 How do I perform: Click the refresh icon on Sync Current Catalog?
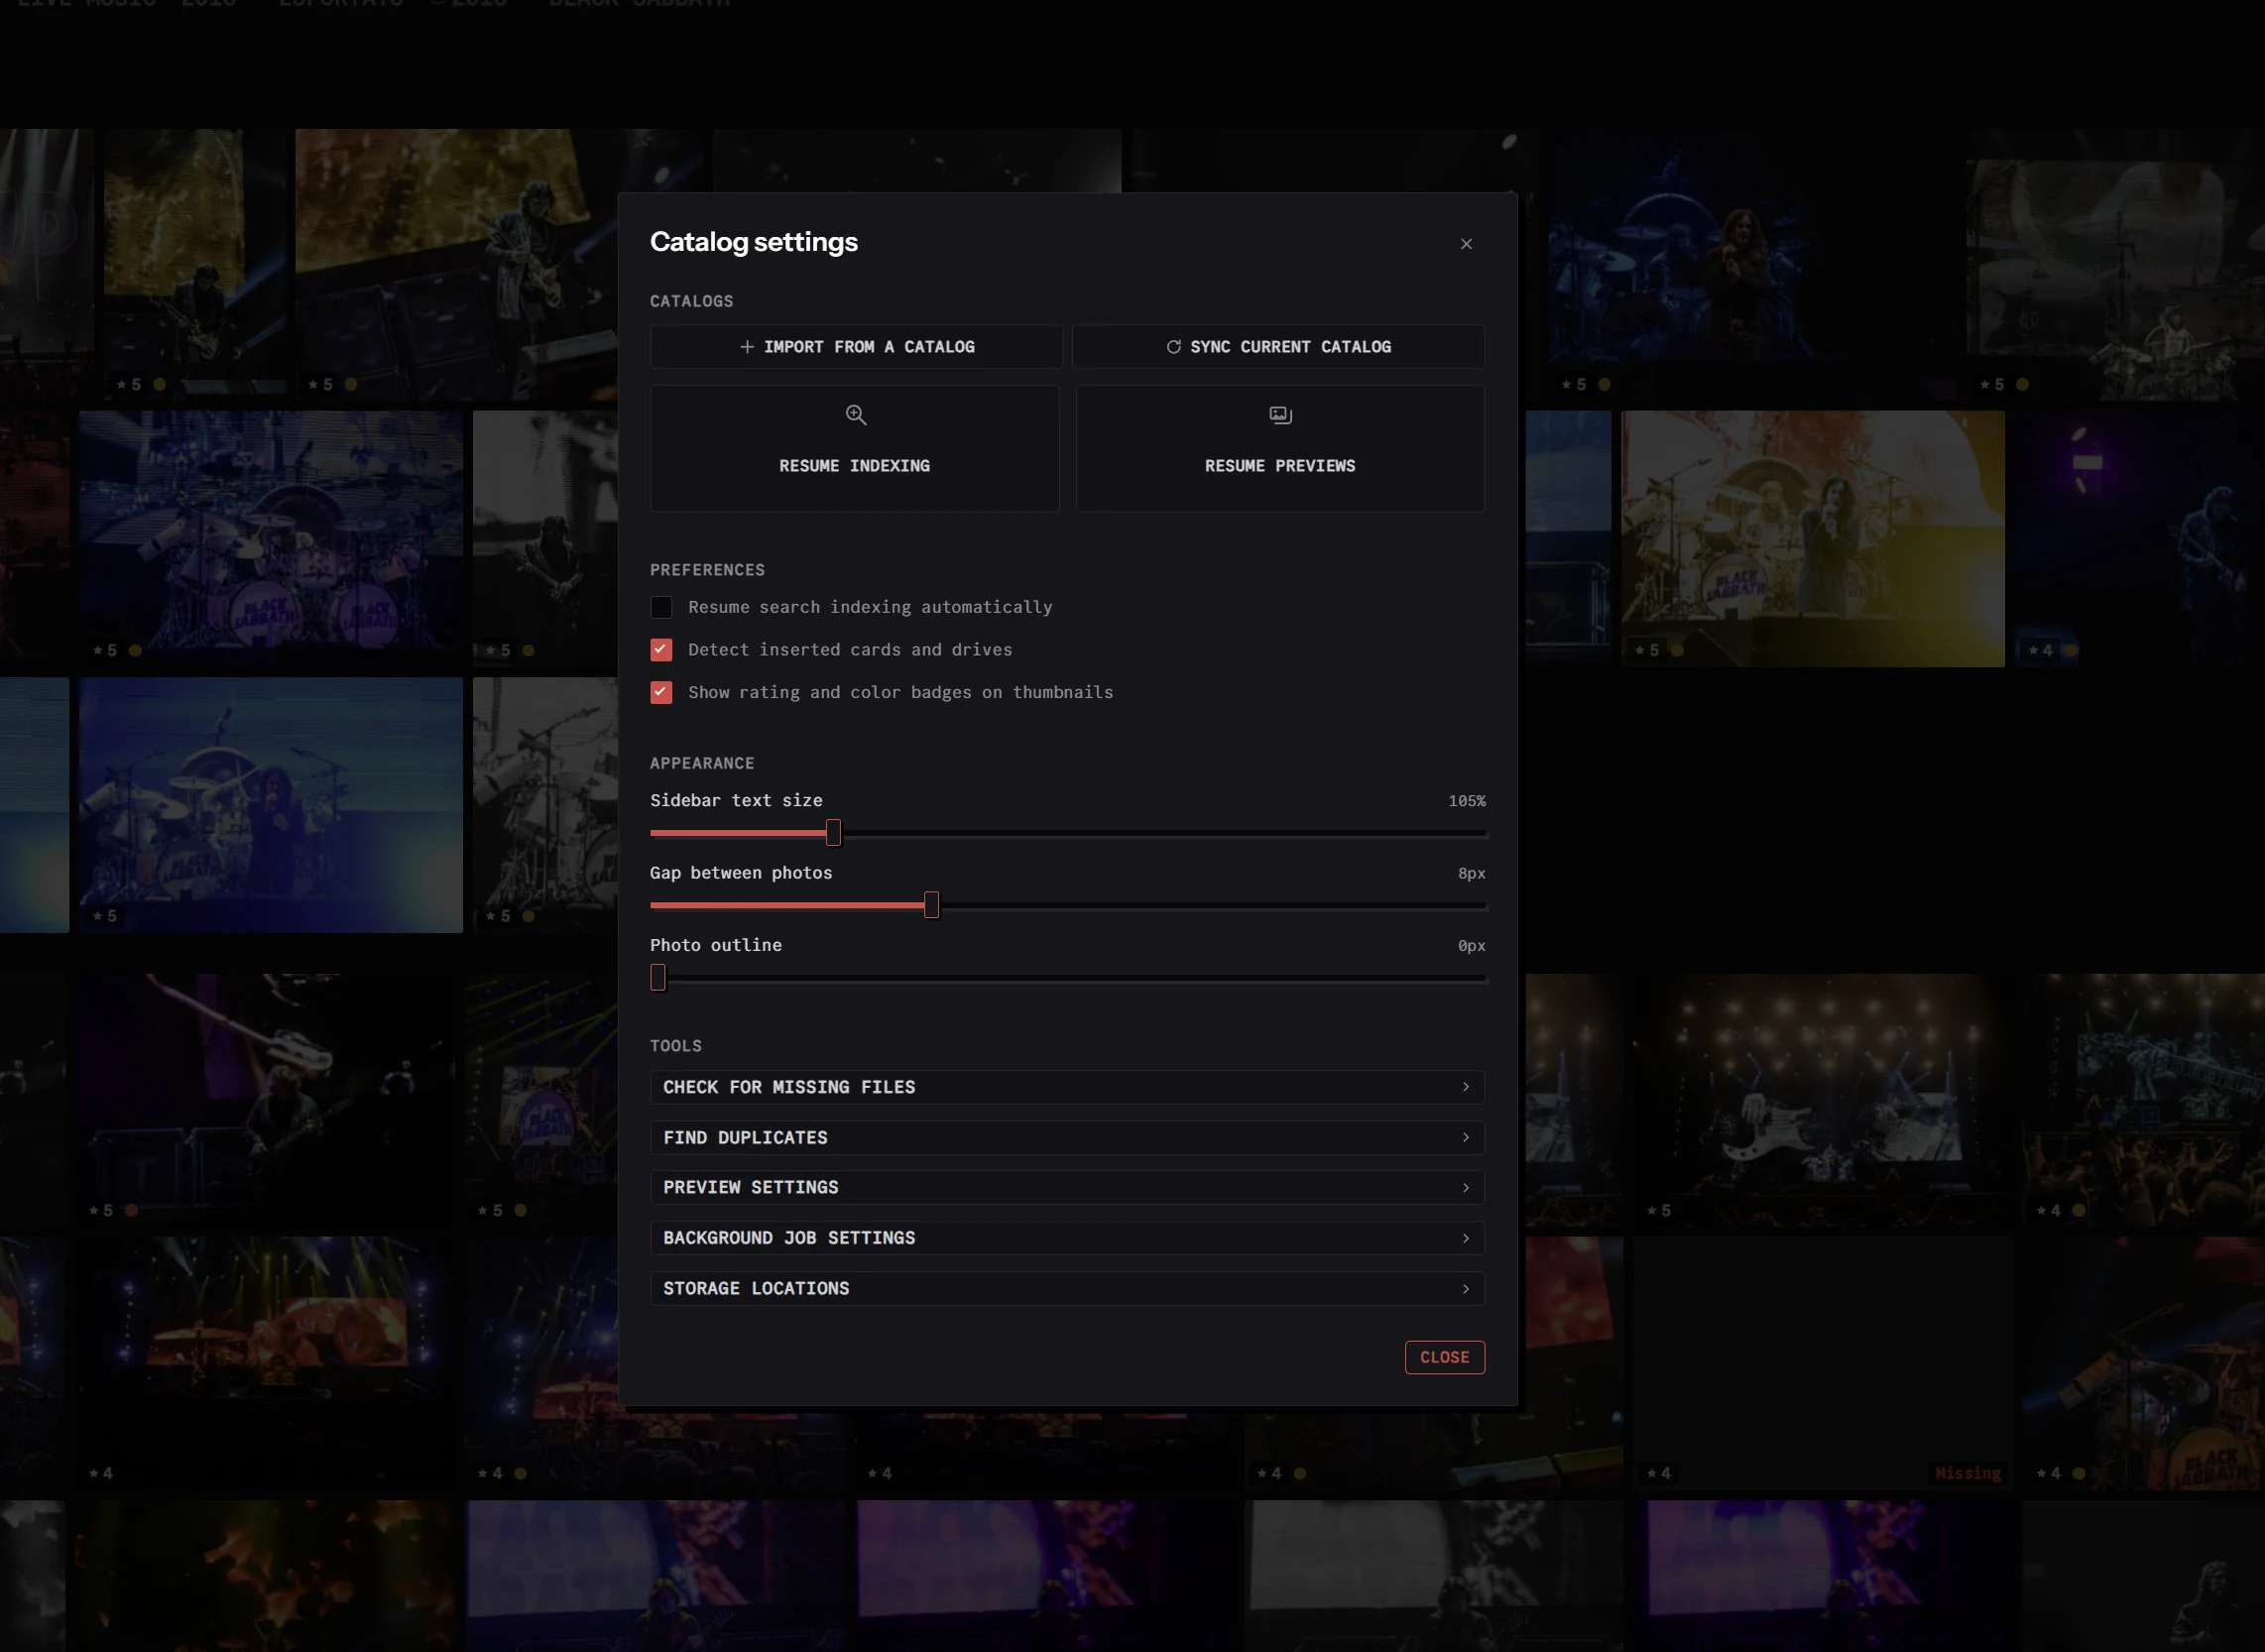click(x=1174, y=347)
